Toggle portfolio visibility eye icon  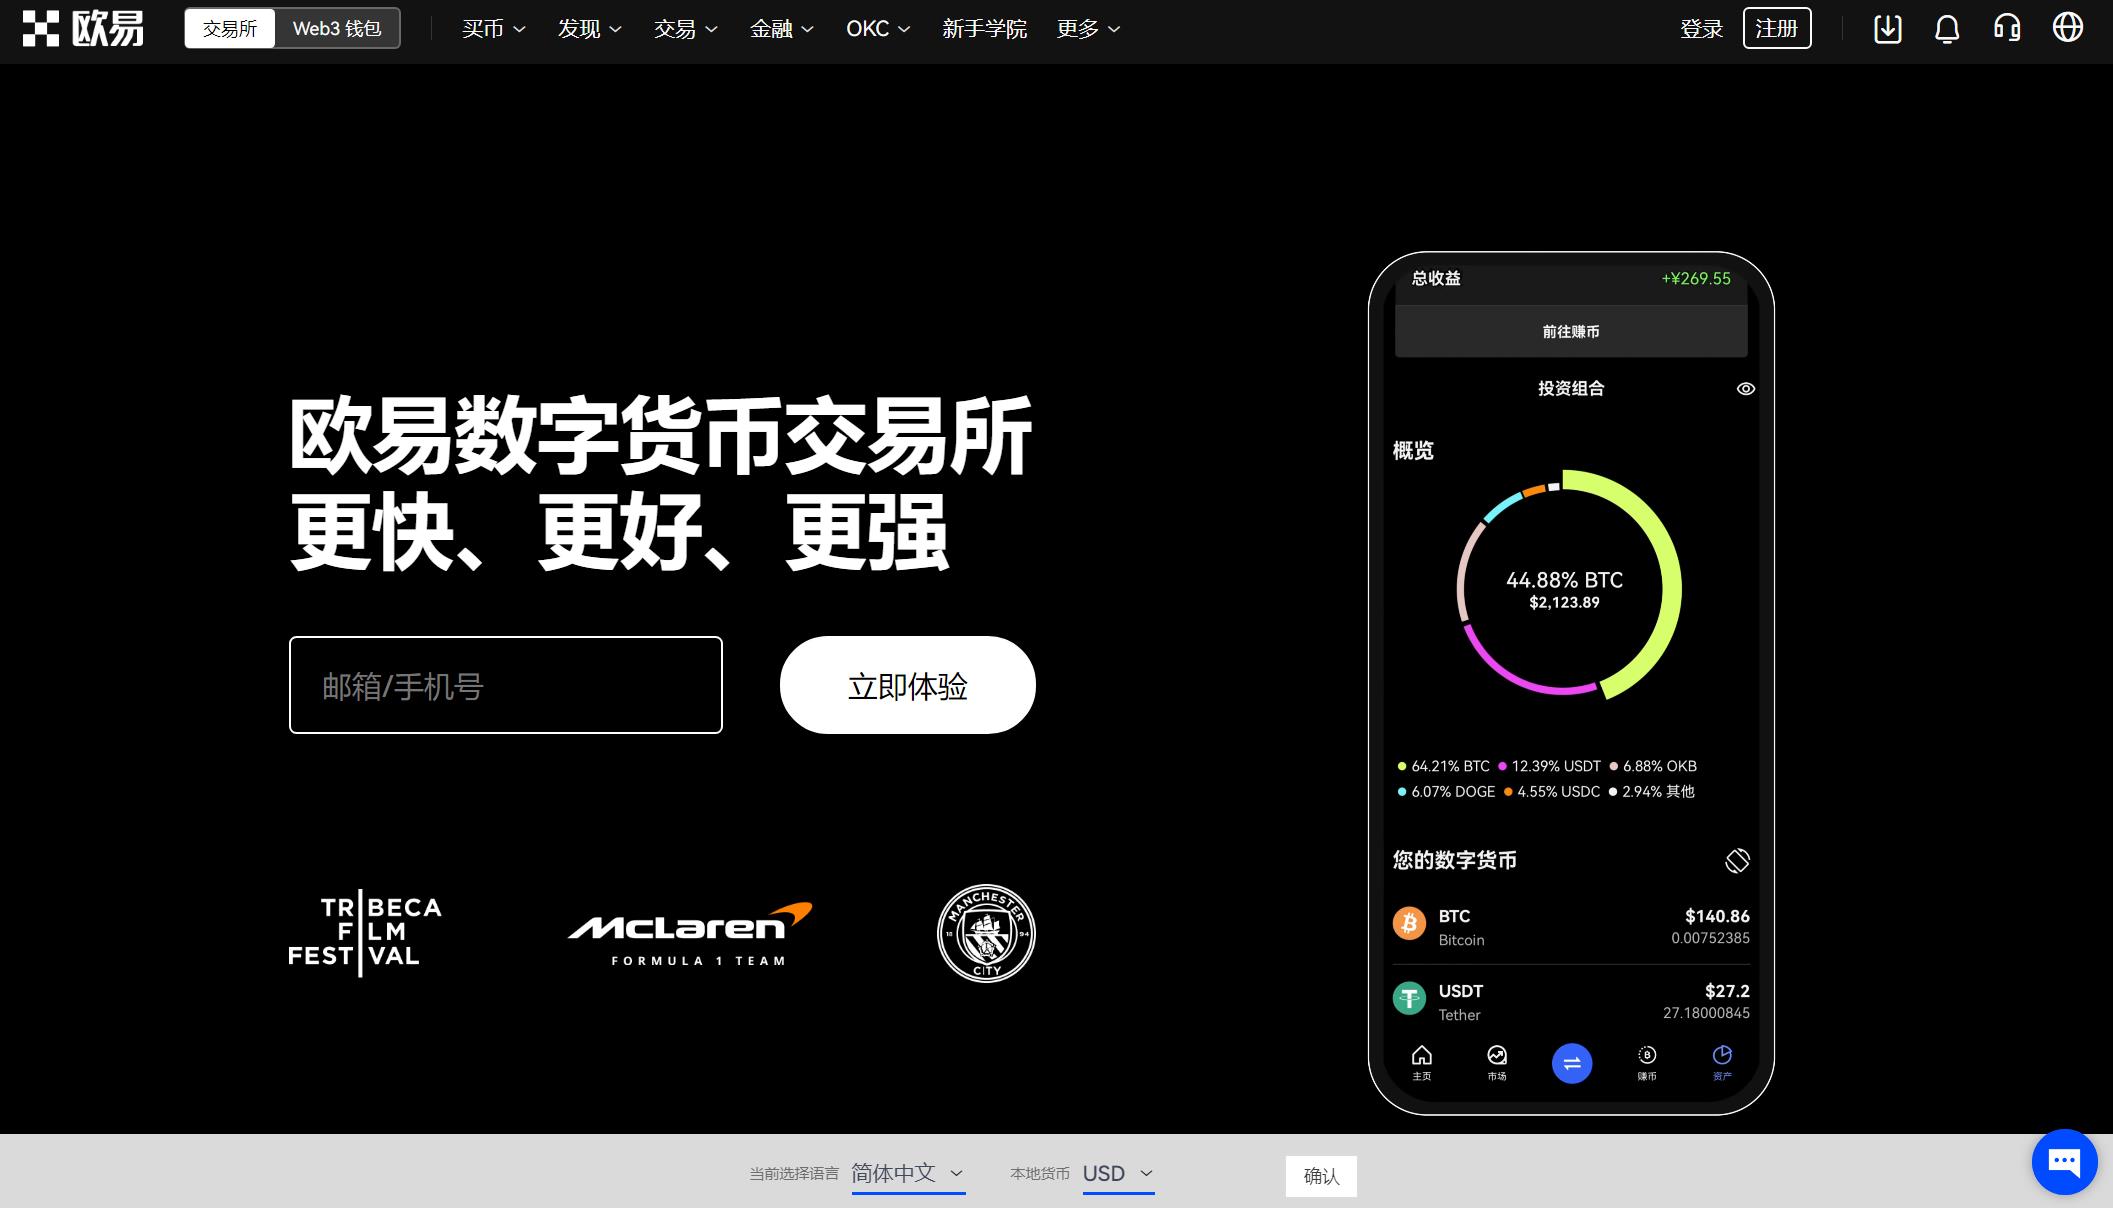coord(1746,389)
